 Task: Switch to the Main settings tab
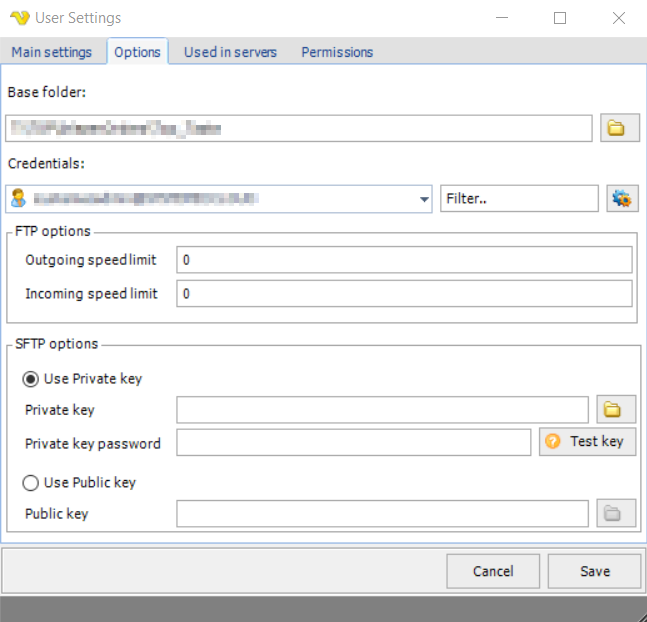52,52
